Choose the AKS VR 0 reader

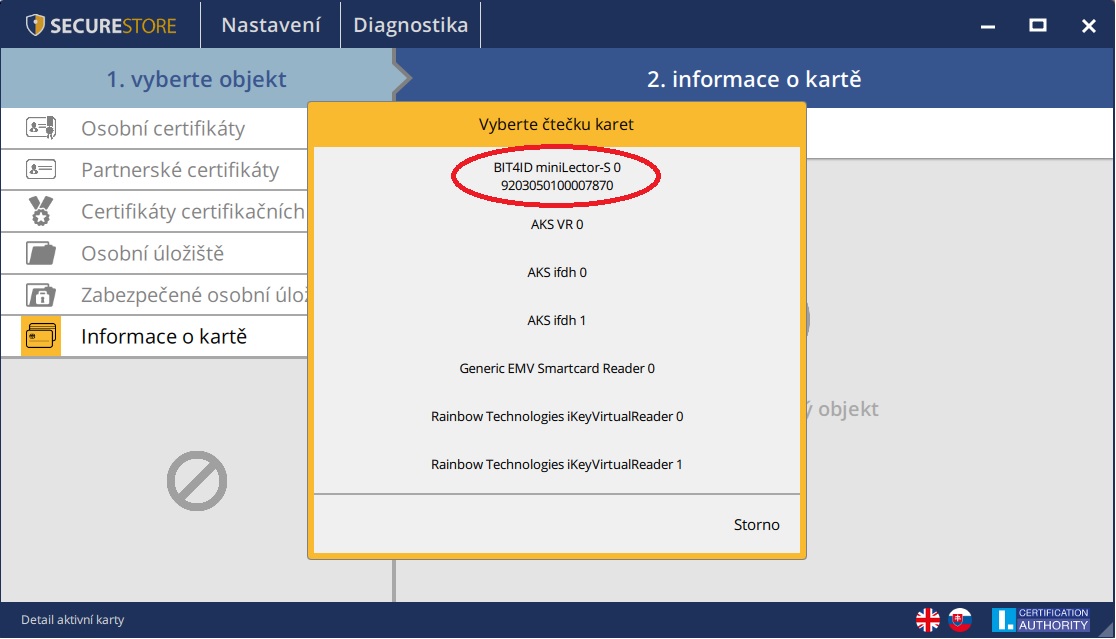point(557,225)
